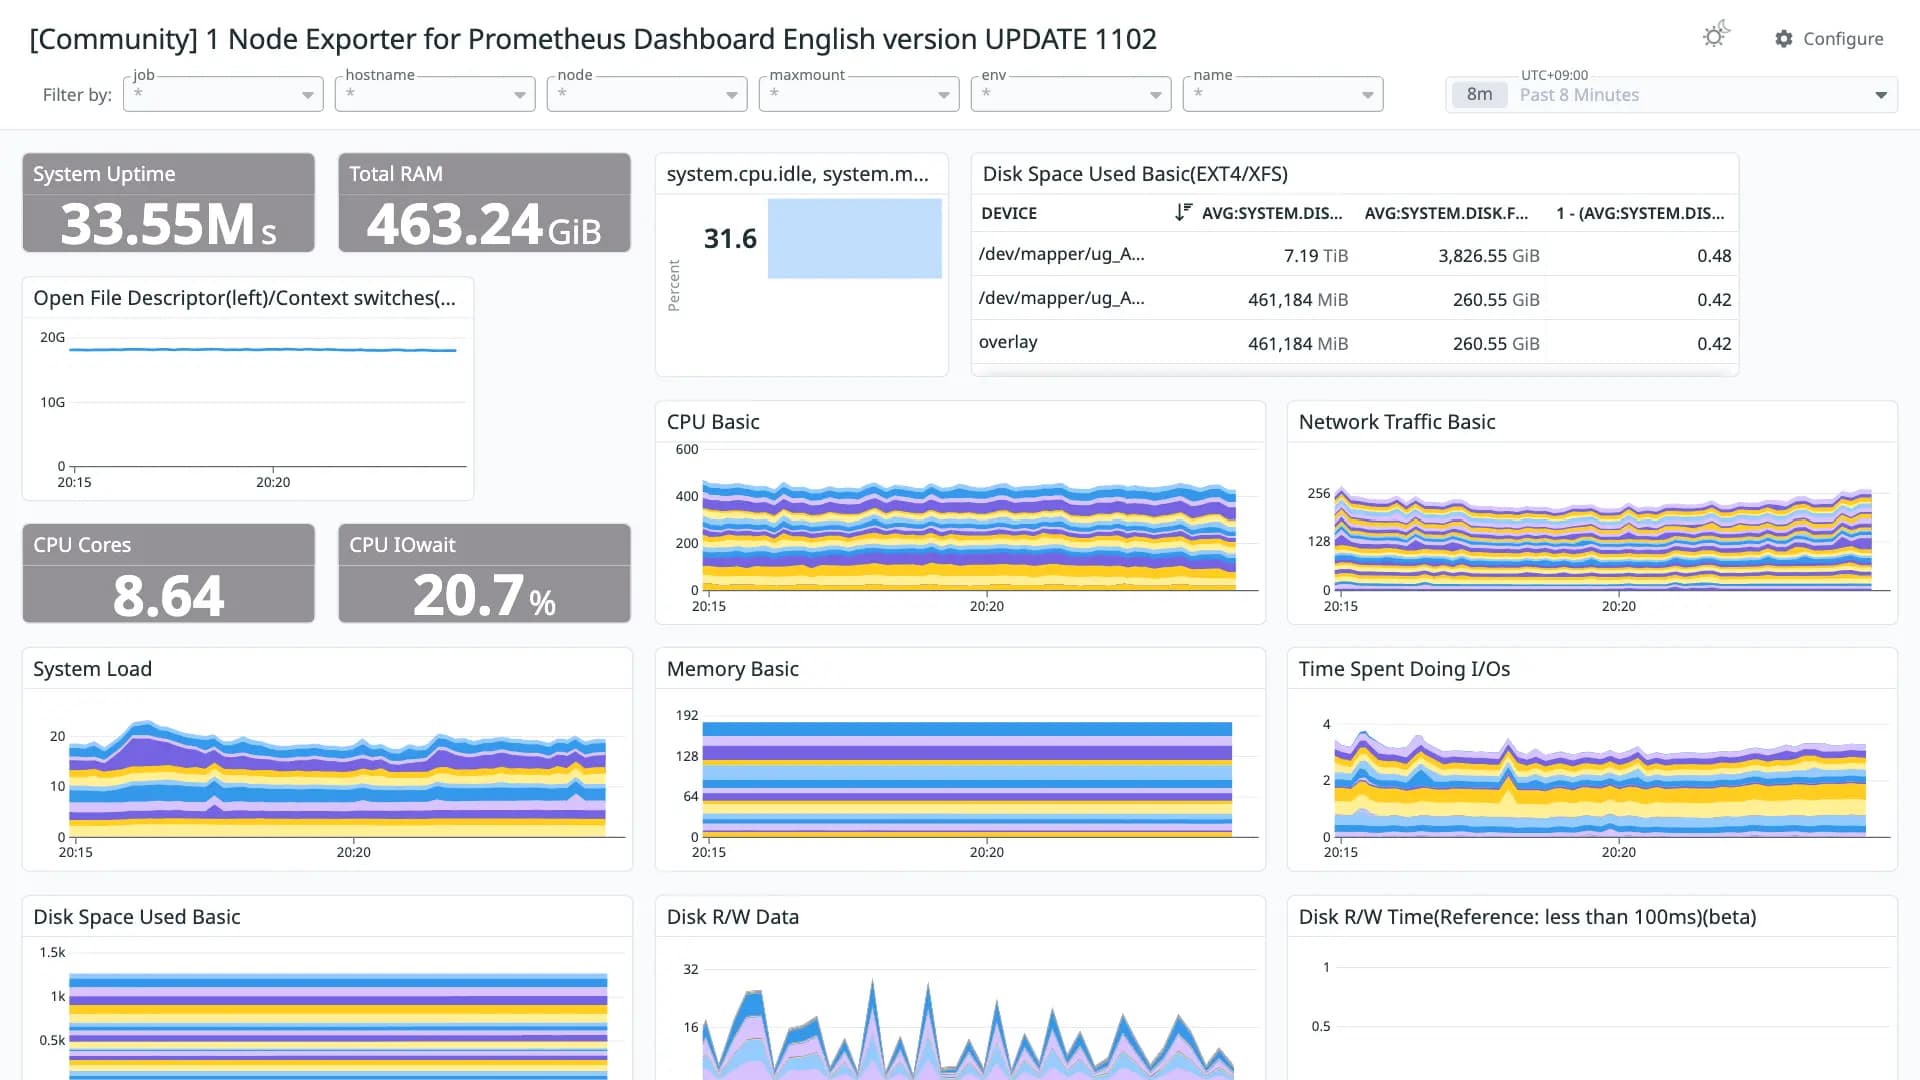Click sort arrow icon in Disk Space table header
Viewport: 1920px width, 1080px height.
click(1183, 212)
